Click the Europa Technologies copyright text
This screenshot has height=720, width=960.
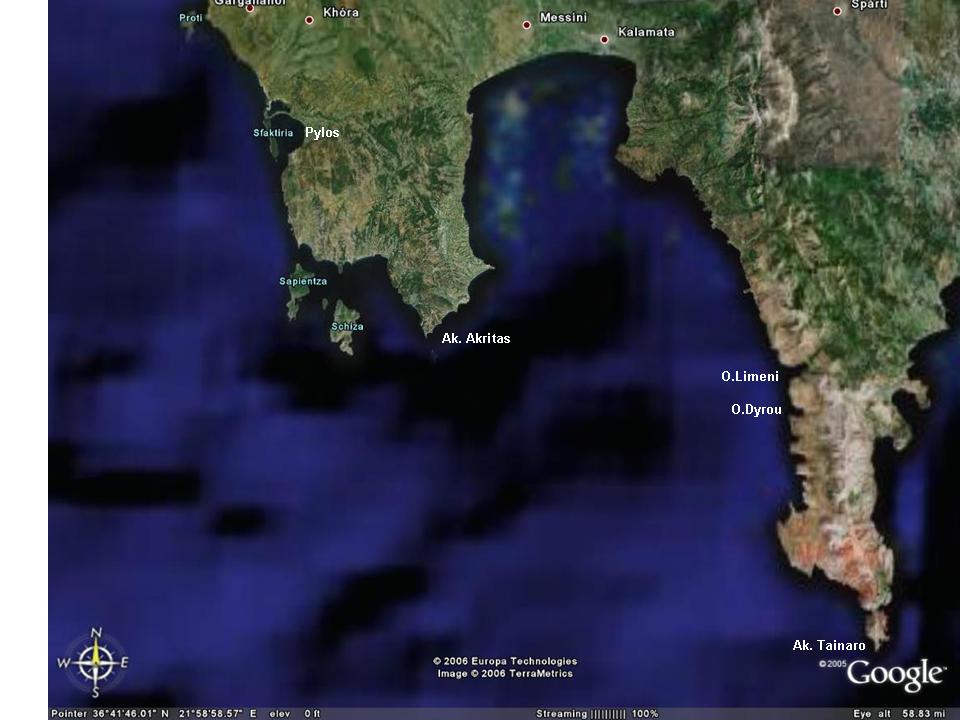tap(505, 661)
